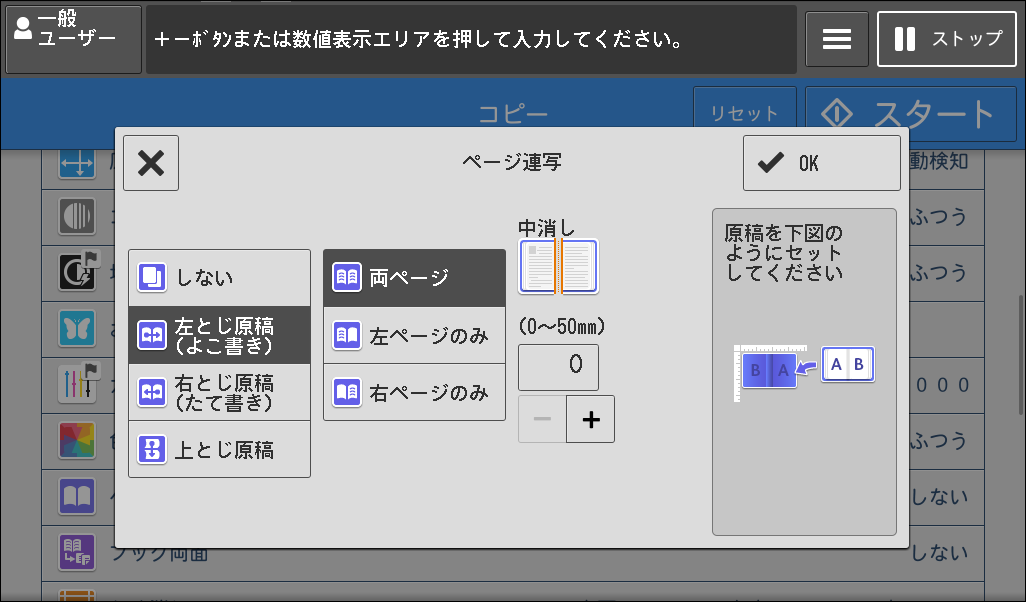Viewport: 1026px width, 602px height.
Task: Open the color balance sliders icon in sidebar
Action: [77, 385]
